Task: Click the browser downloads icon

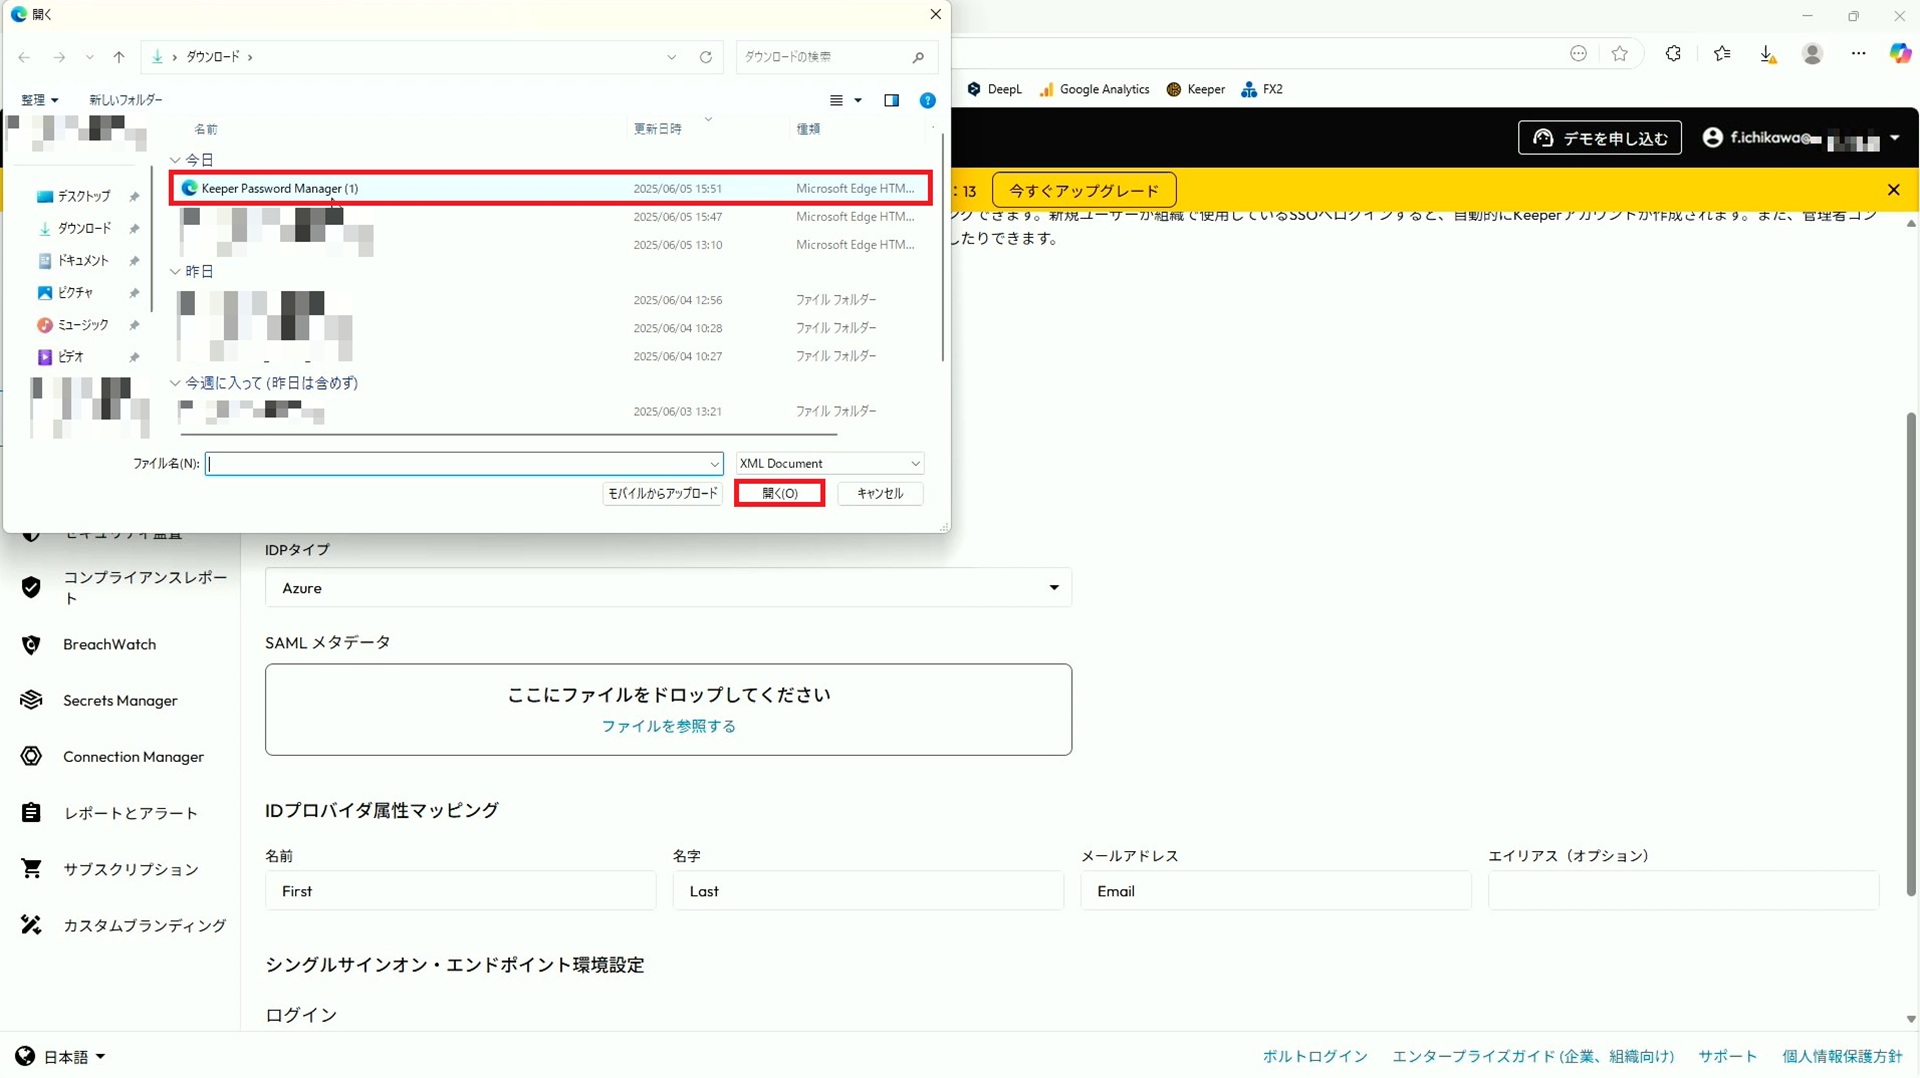Action: [1767, 54]
